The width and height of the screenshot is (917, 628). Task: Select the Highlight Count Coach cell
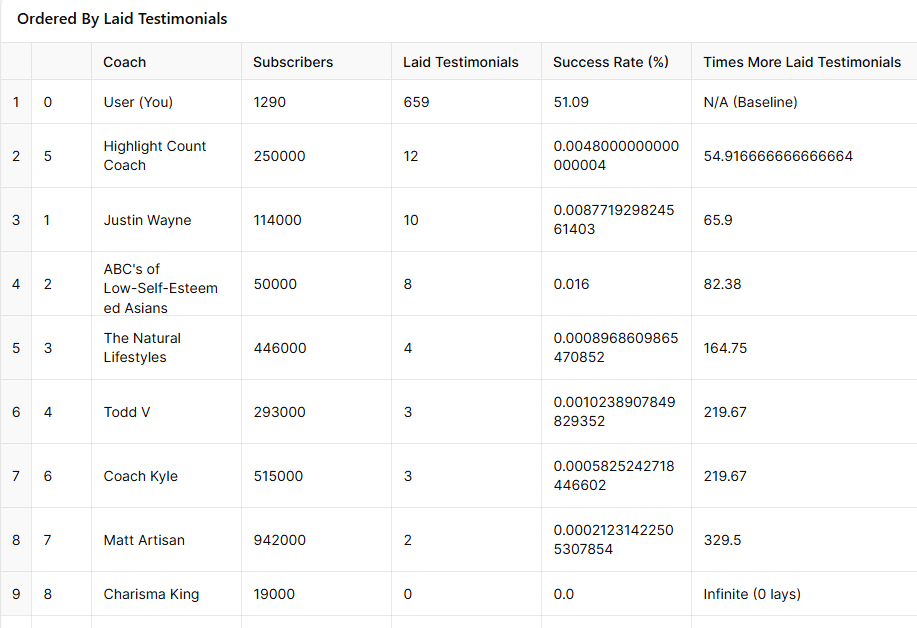[x=155, y=156]
